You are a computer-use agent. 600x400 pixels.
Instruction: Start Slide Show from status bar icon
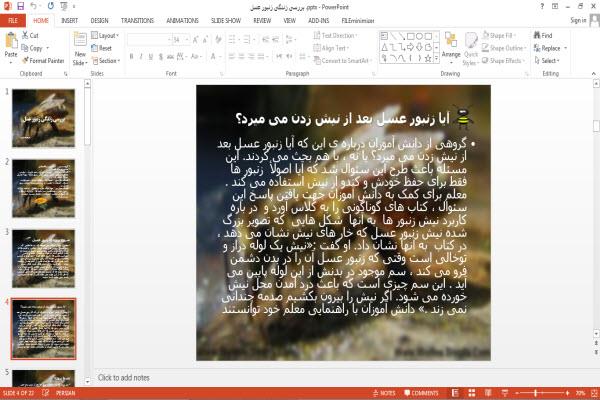[x=505, y=393]
